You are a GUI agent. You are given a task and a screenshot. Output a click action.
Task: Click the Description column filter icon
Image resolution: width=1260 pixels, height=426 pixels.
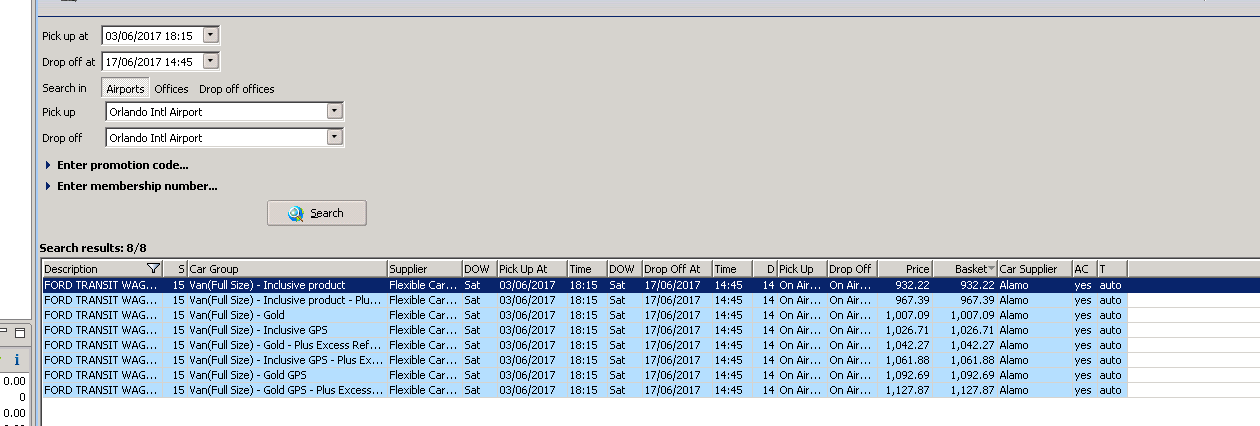click(x=153, y=269)
